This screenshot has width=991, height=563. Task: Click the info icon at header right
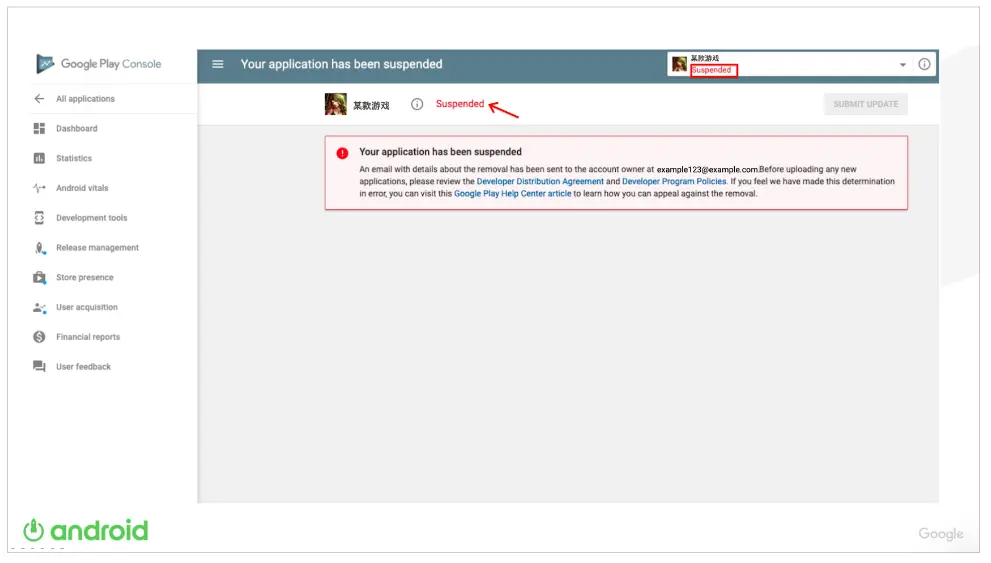(924, 64)
